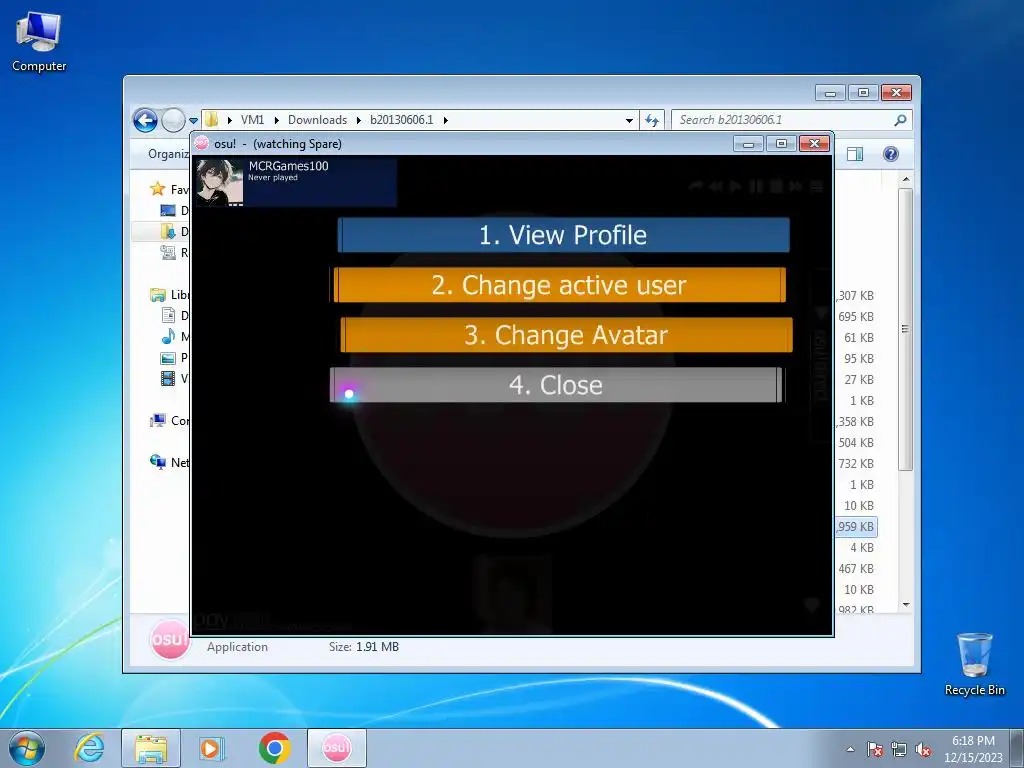
Task: Click the muted volume tray icon
Action: click(923, 749)
